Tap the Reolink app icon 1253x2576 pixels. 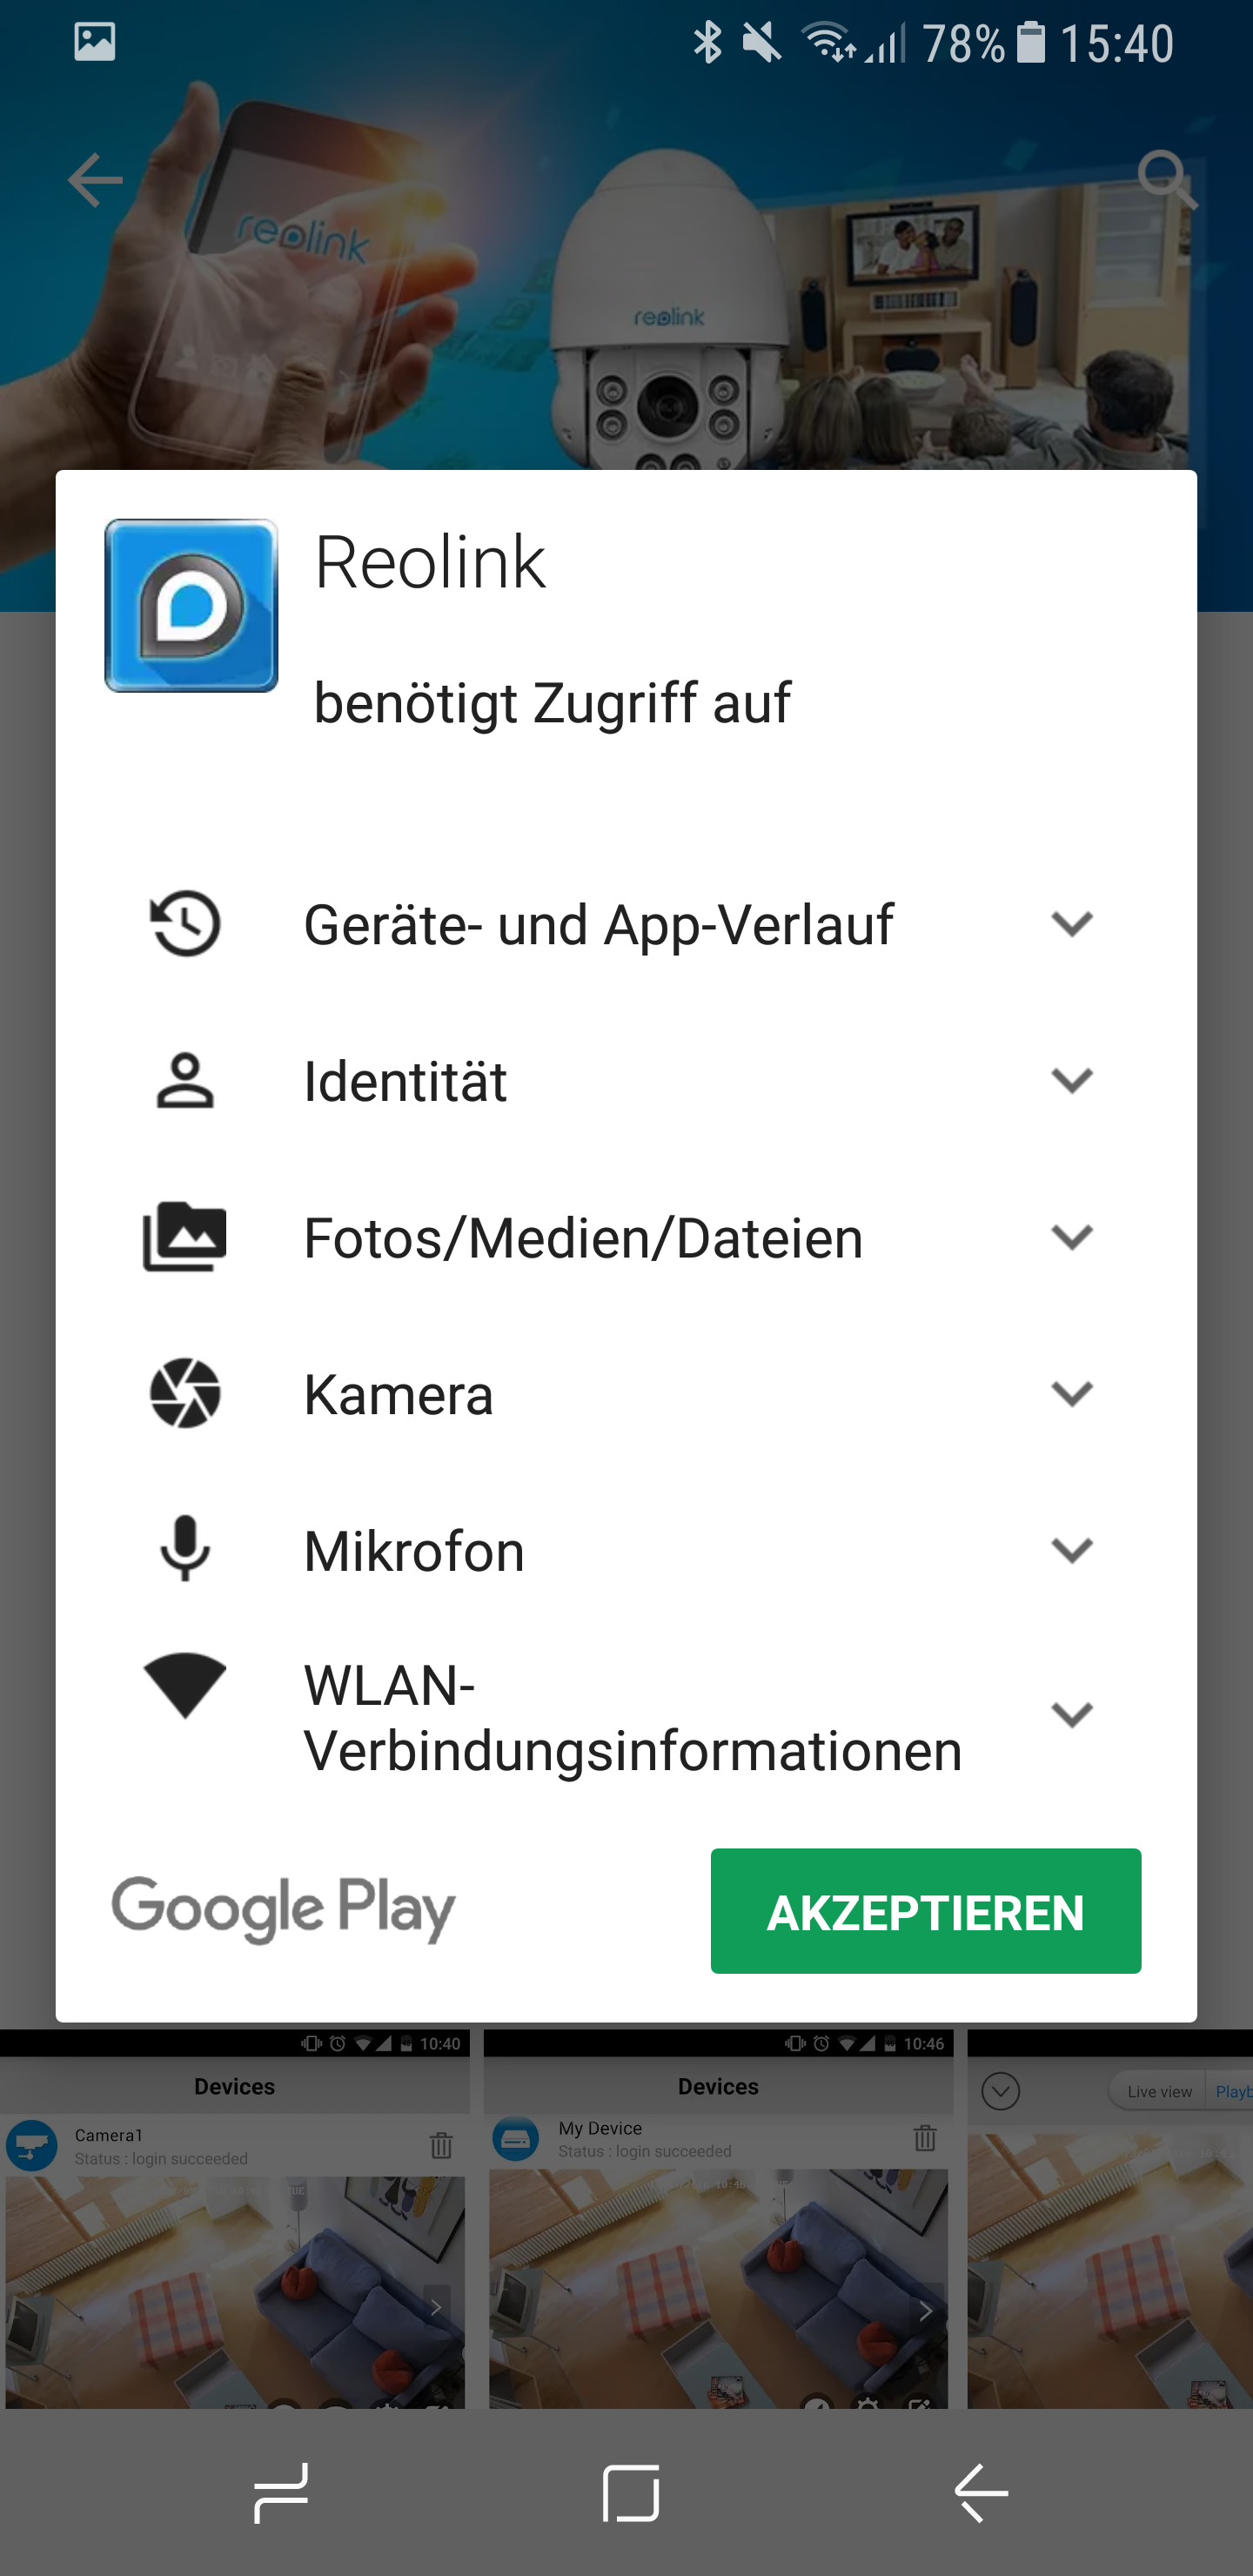(191, 605)
